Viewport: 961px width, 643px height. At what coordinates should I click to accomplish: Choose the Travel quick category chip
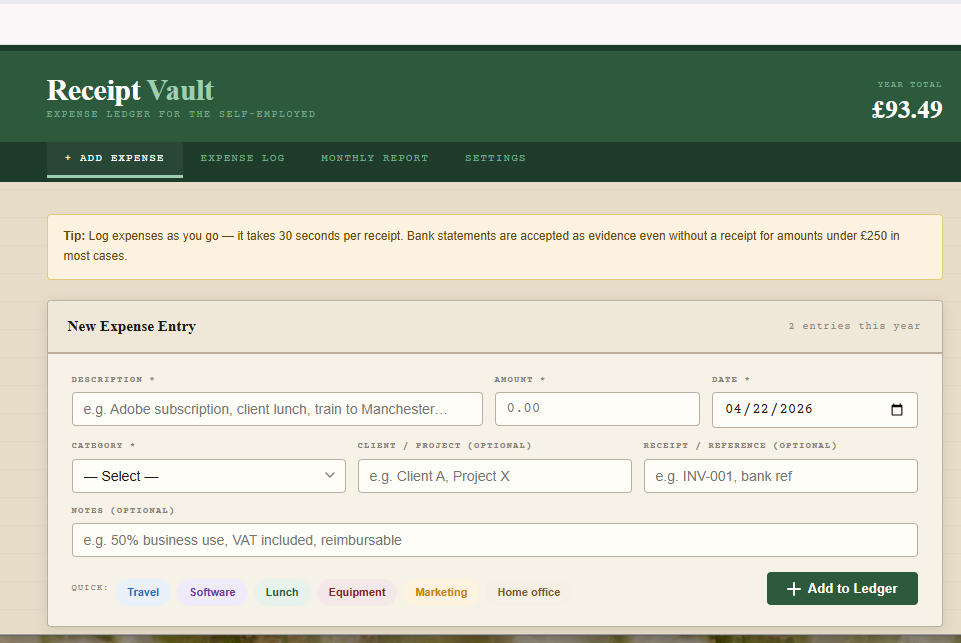tap(143, 592)
